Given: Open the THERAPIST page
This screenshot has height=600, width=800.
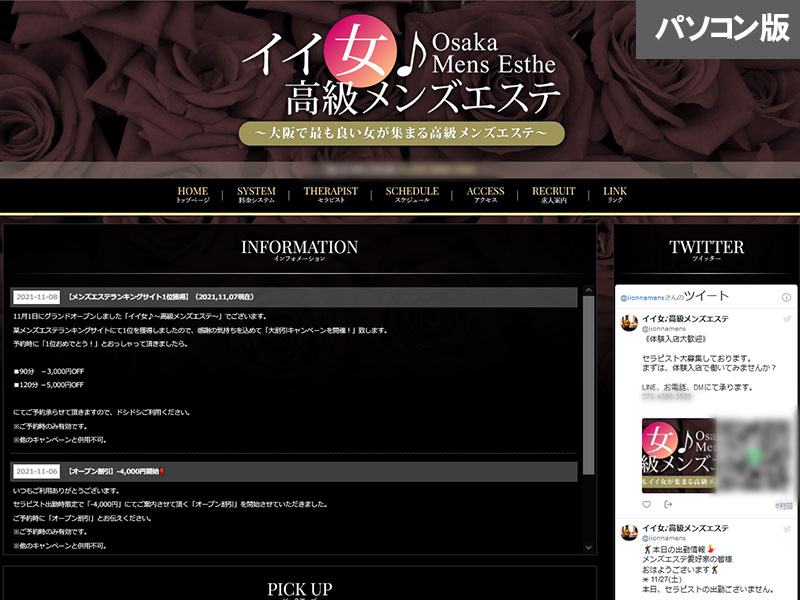Looking at the screenshot, I should (x=330, y=195).
